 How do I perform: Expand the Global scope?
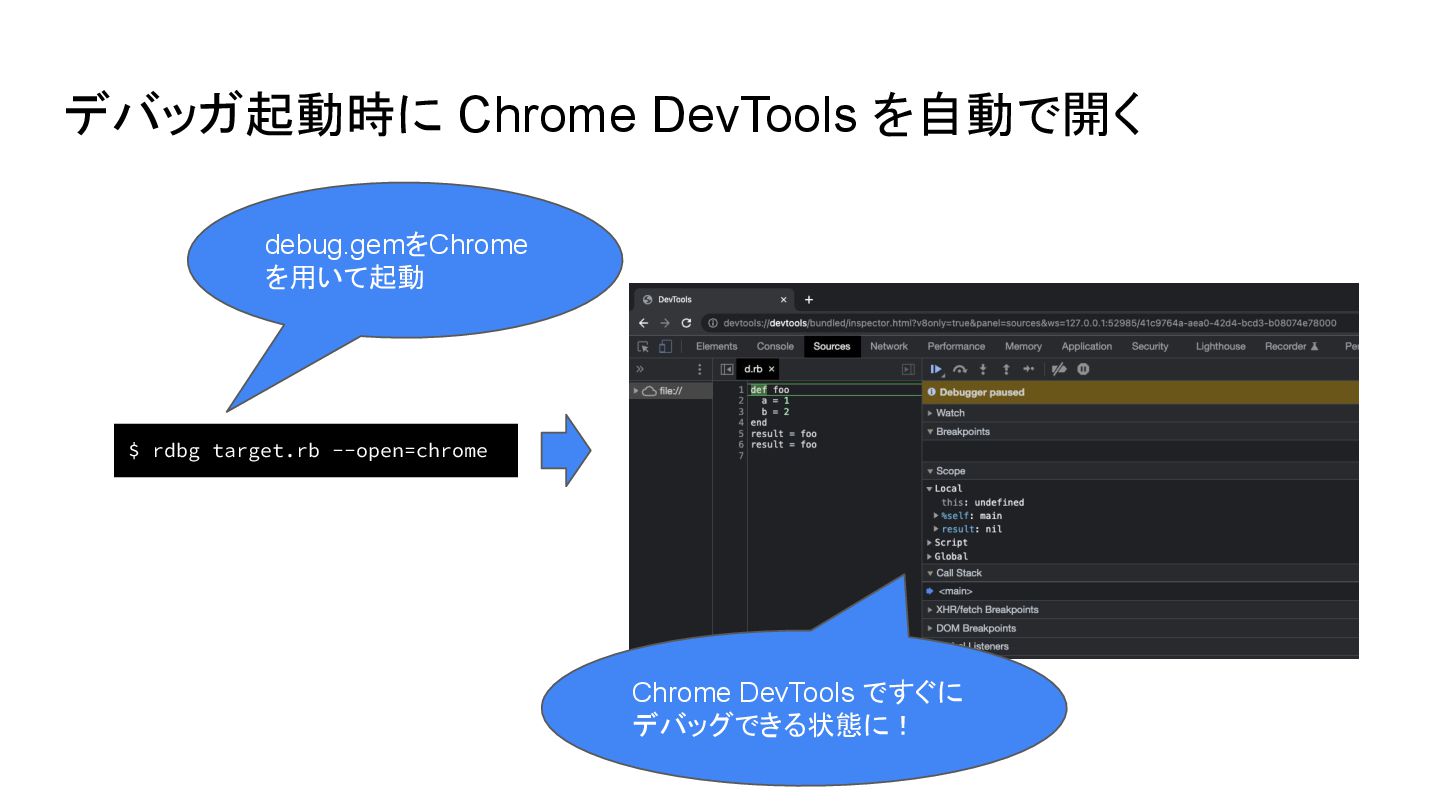click(x=947, y=556)
